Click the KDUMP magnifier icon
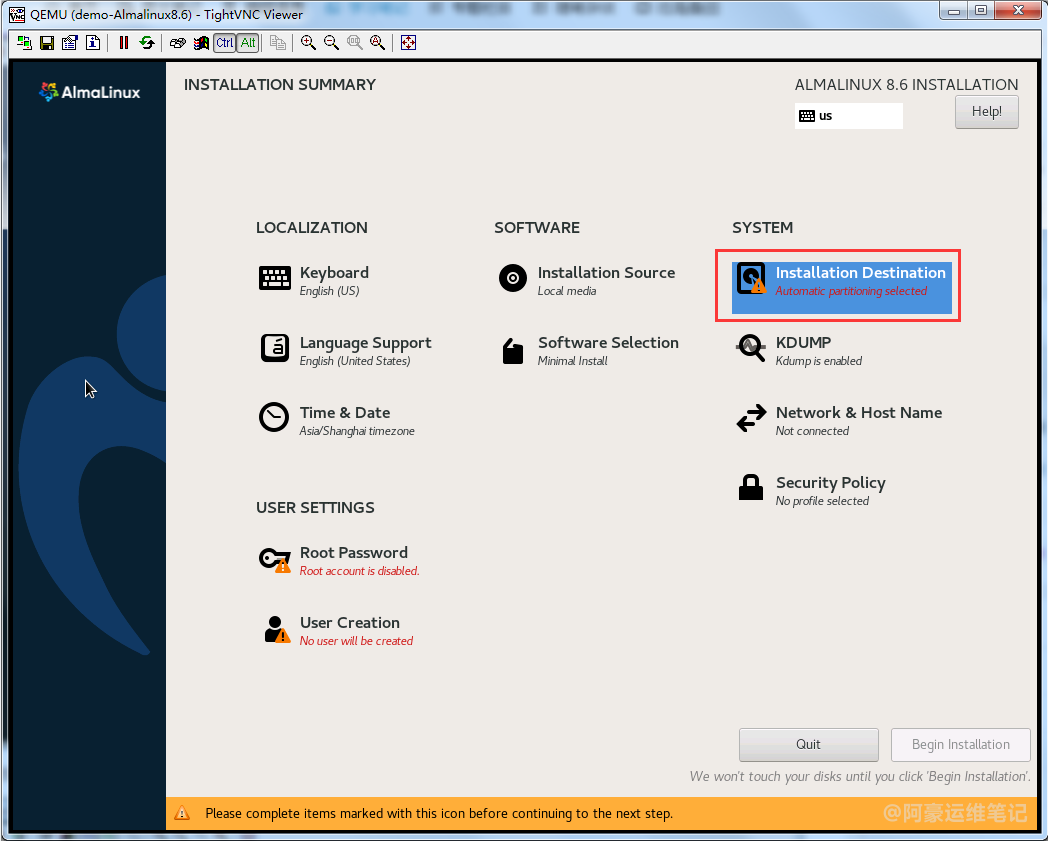The width and height of the screenshot is (1048, 841). (751, 348)
